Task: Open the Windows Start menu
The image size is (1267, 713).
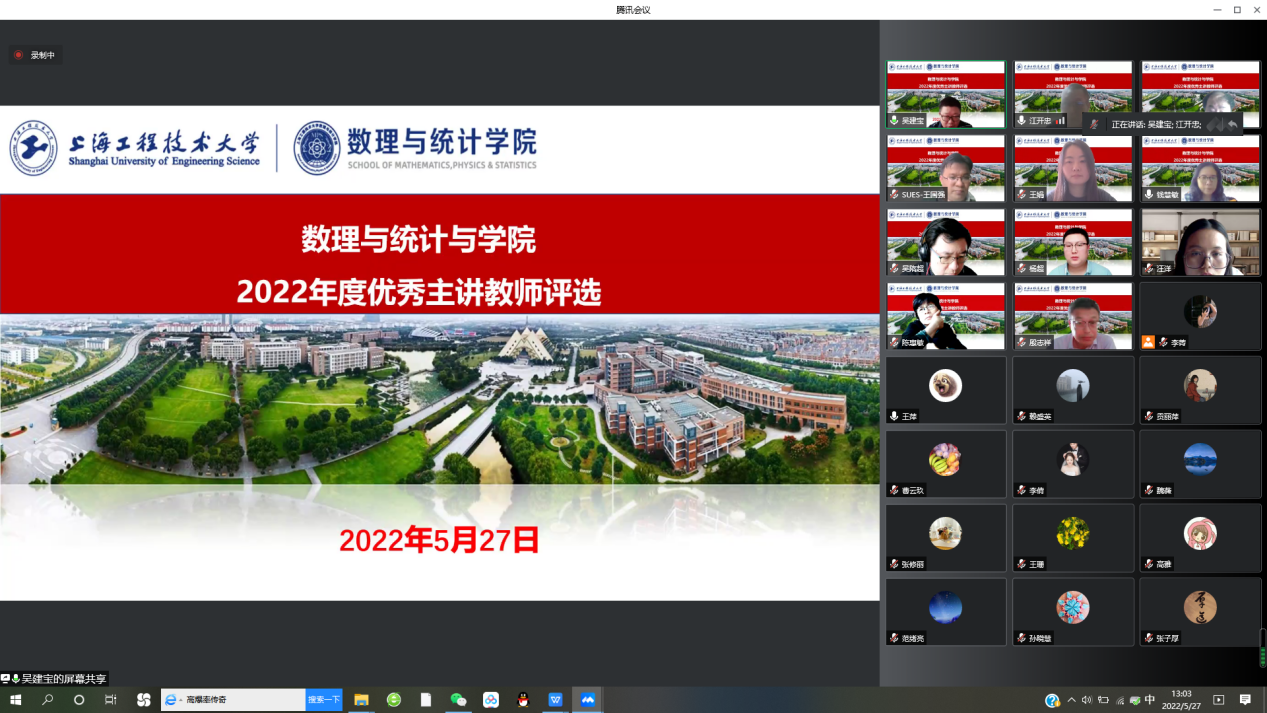Action: 15,700
